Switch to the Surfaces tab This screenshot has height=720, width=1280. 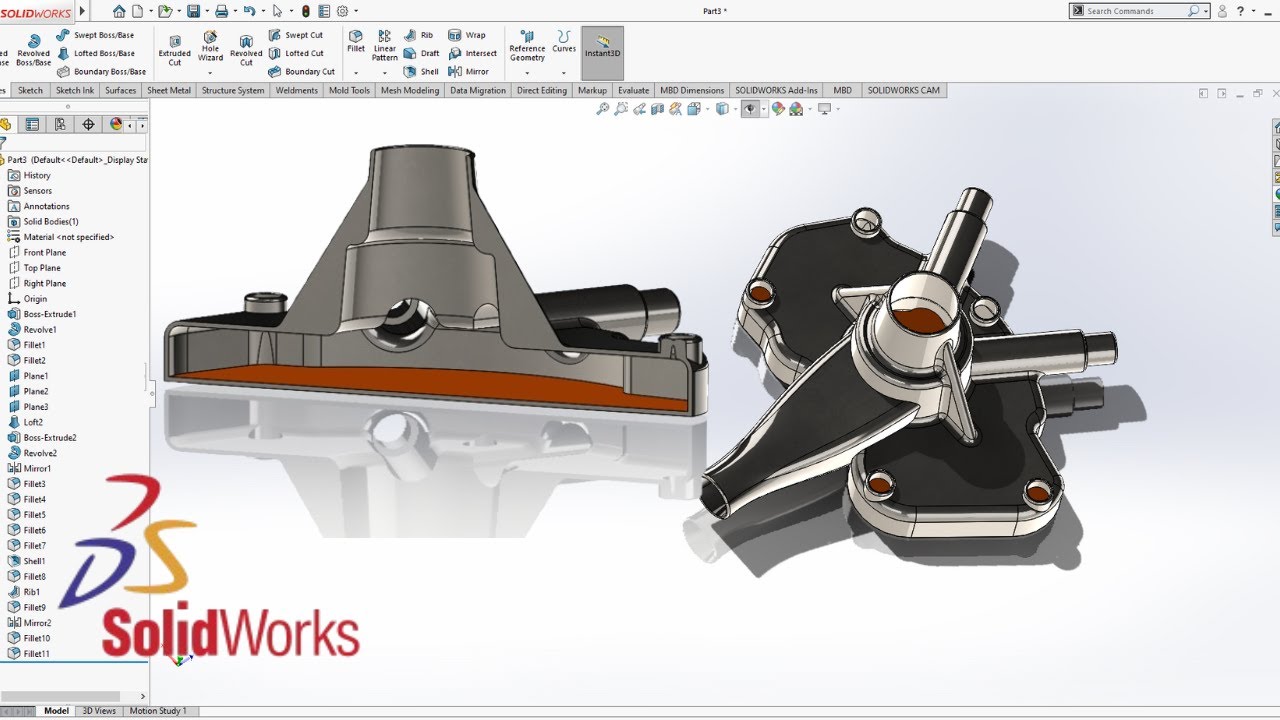pyautogui.click(x=120, y=90)
